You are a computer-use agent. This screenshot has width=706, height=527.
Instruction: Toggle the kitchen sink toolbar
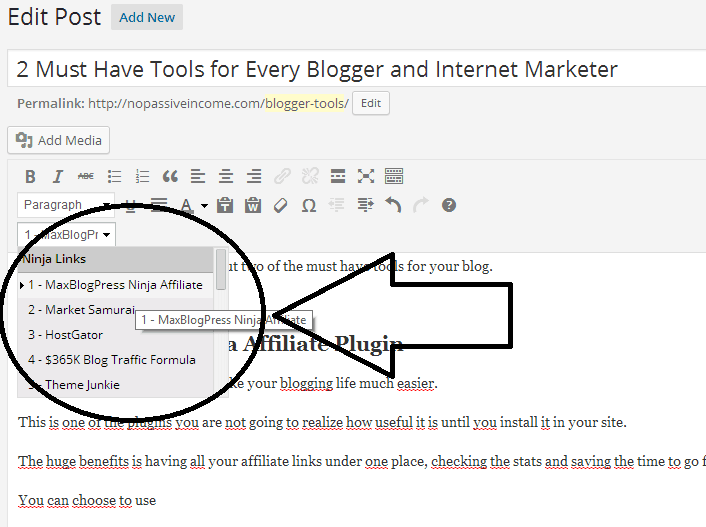click(x=394, y=176)
